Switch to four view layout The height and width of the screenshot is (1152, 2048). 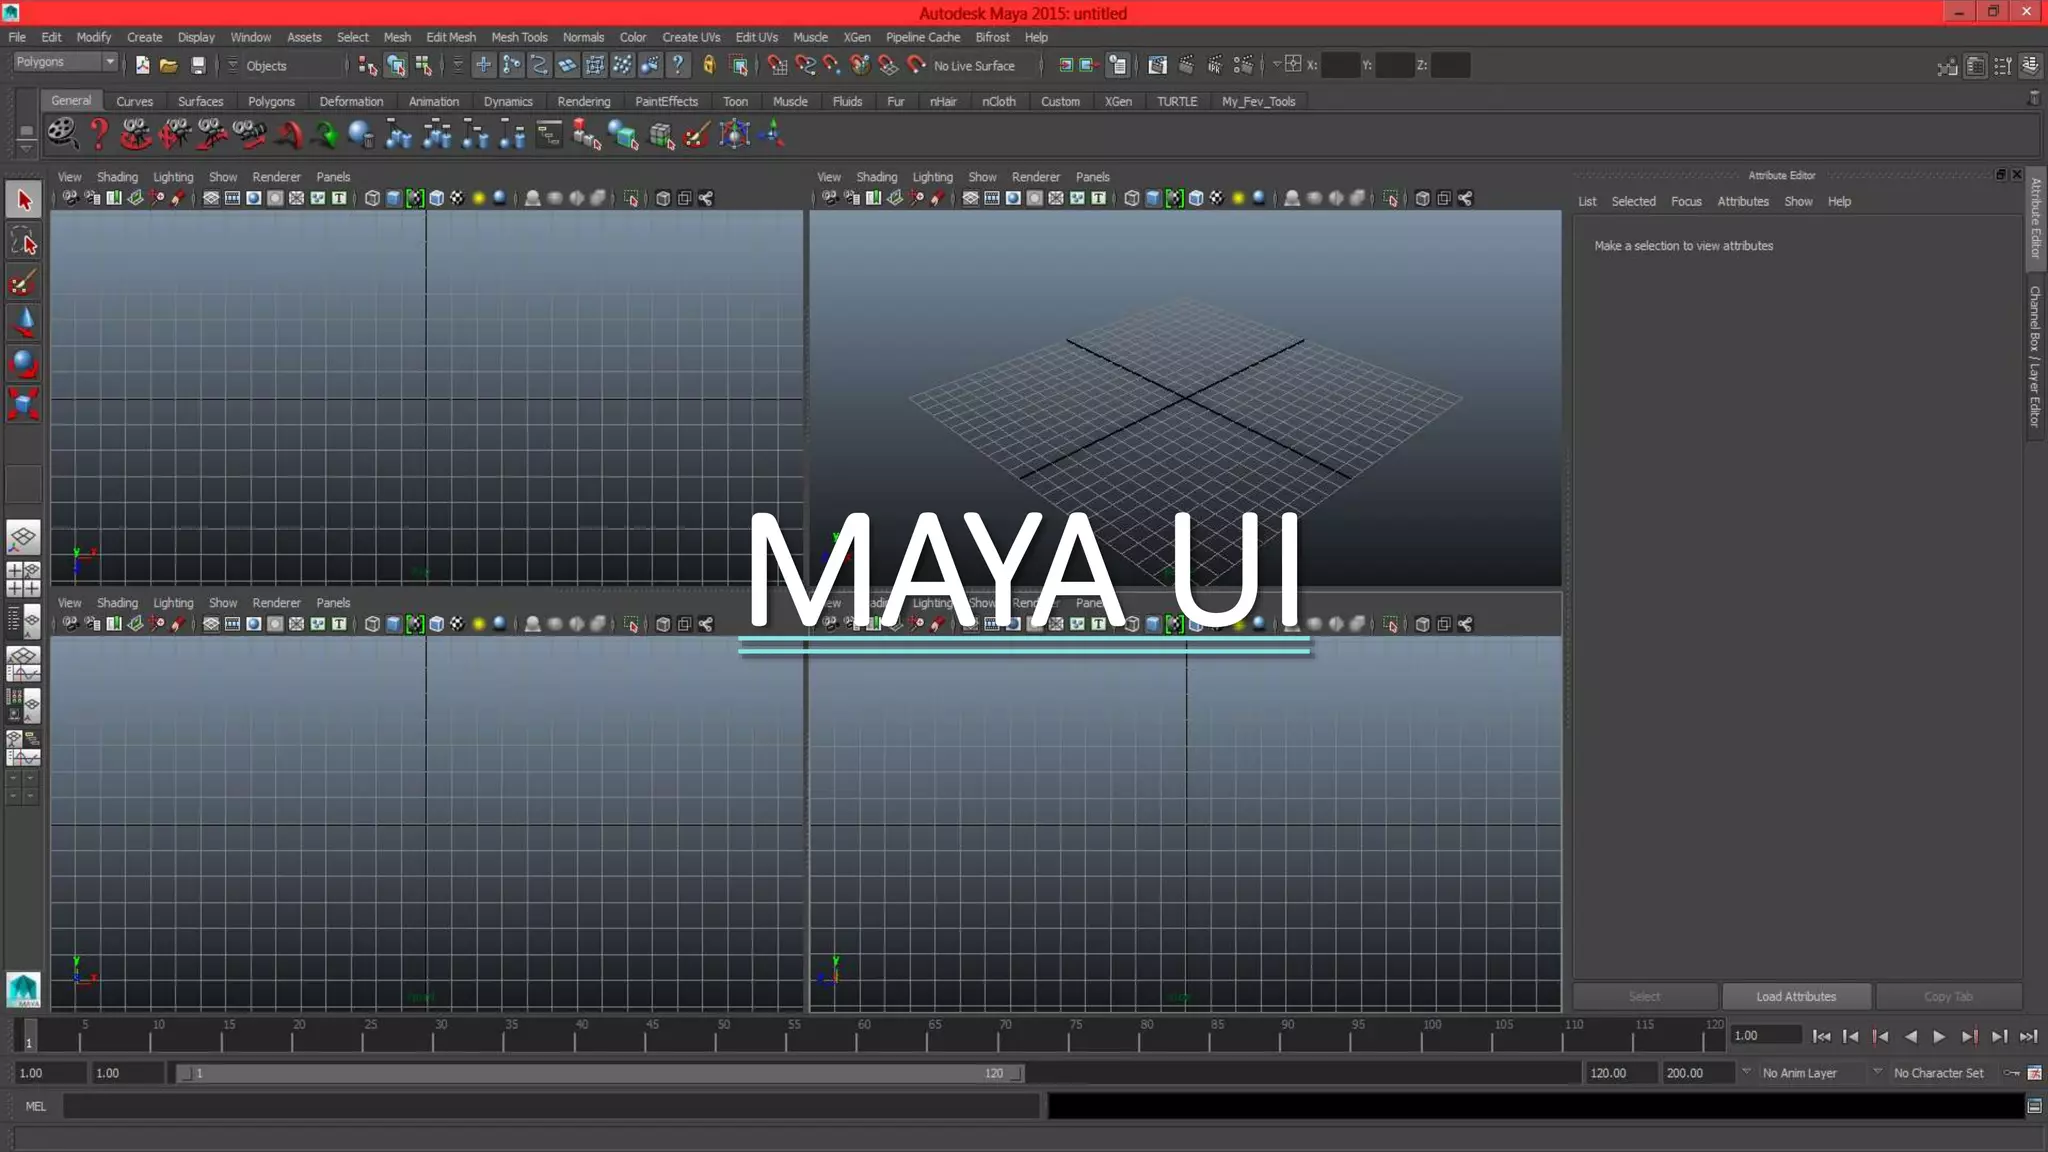pyautogui.click(x=24, y=579)
